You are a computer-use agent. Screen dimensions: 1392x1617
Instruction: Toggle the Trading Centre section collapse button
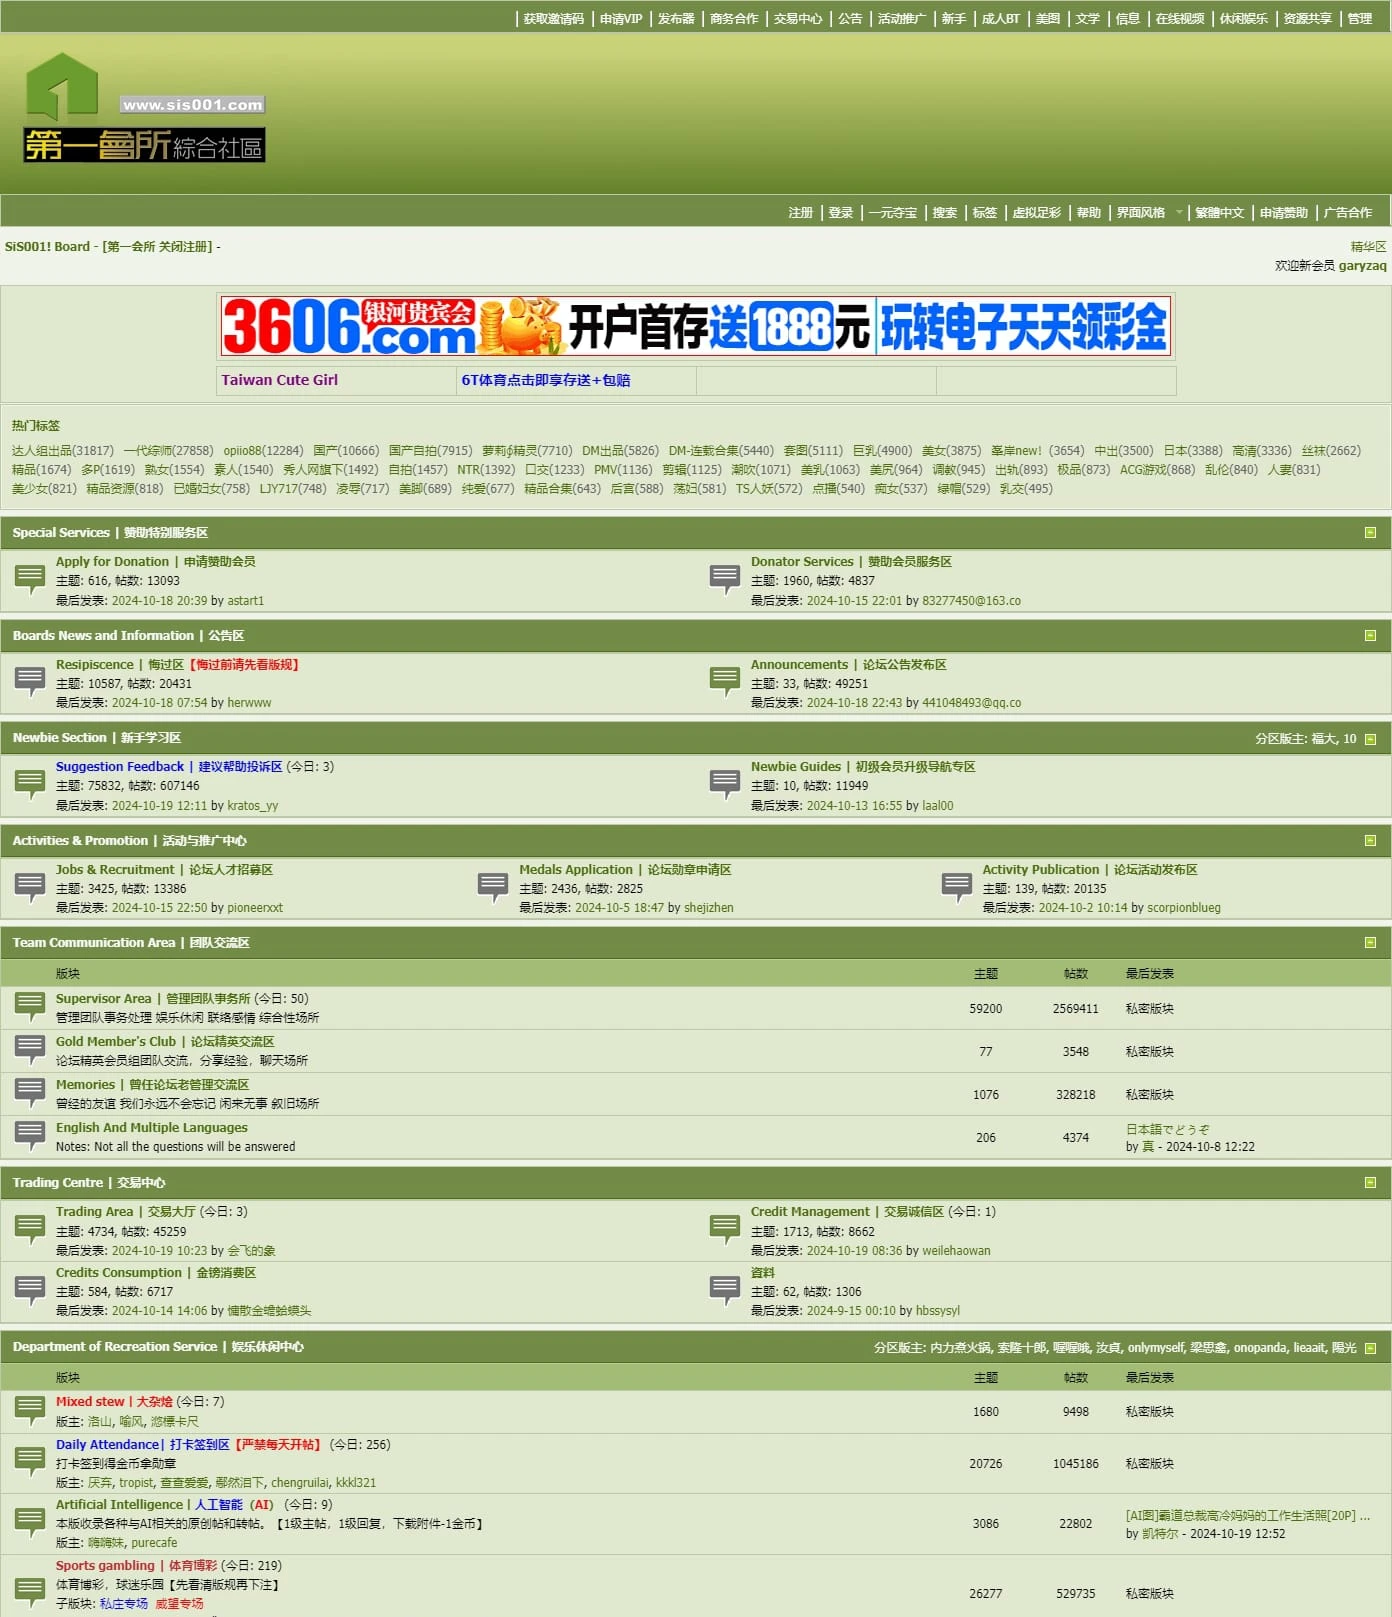tap(1370, 1183)
